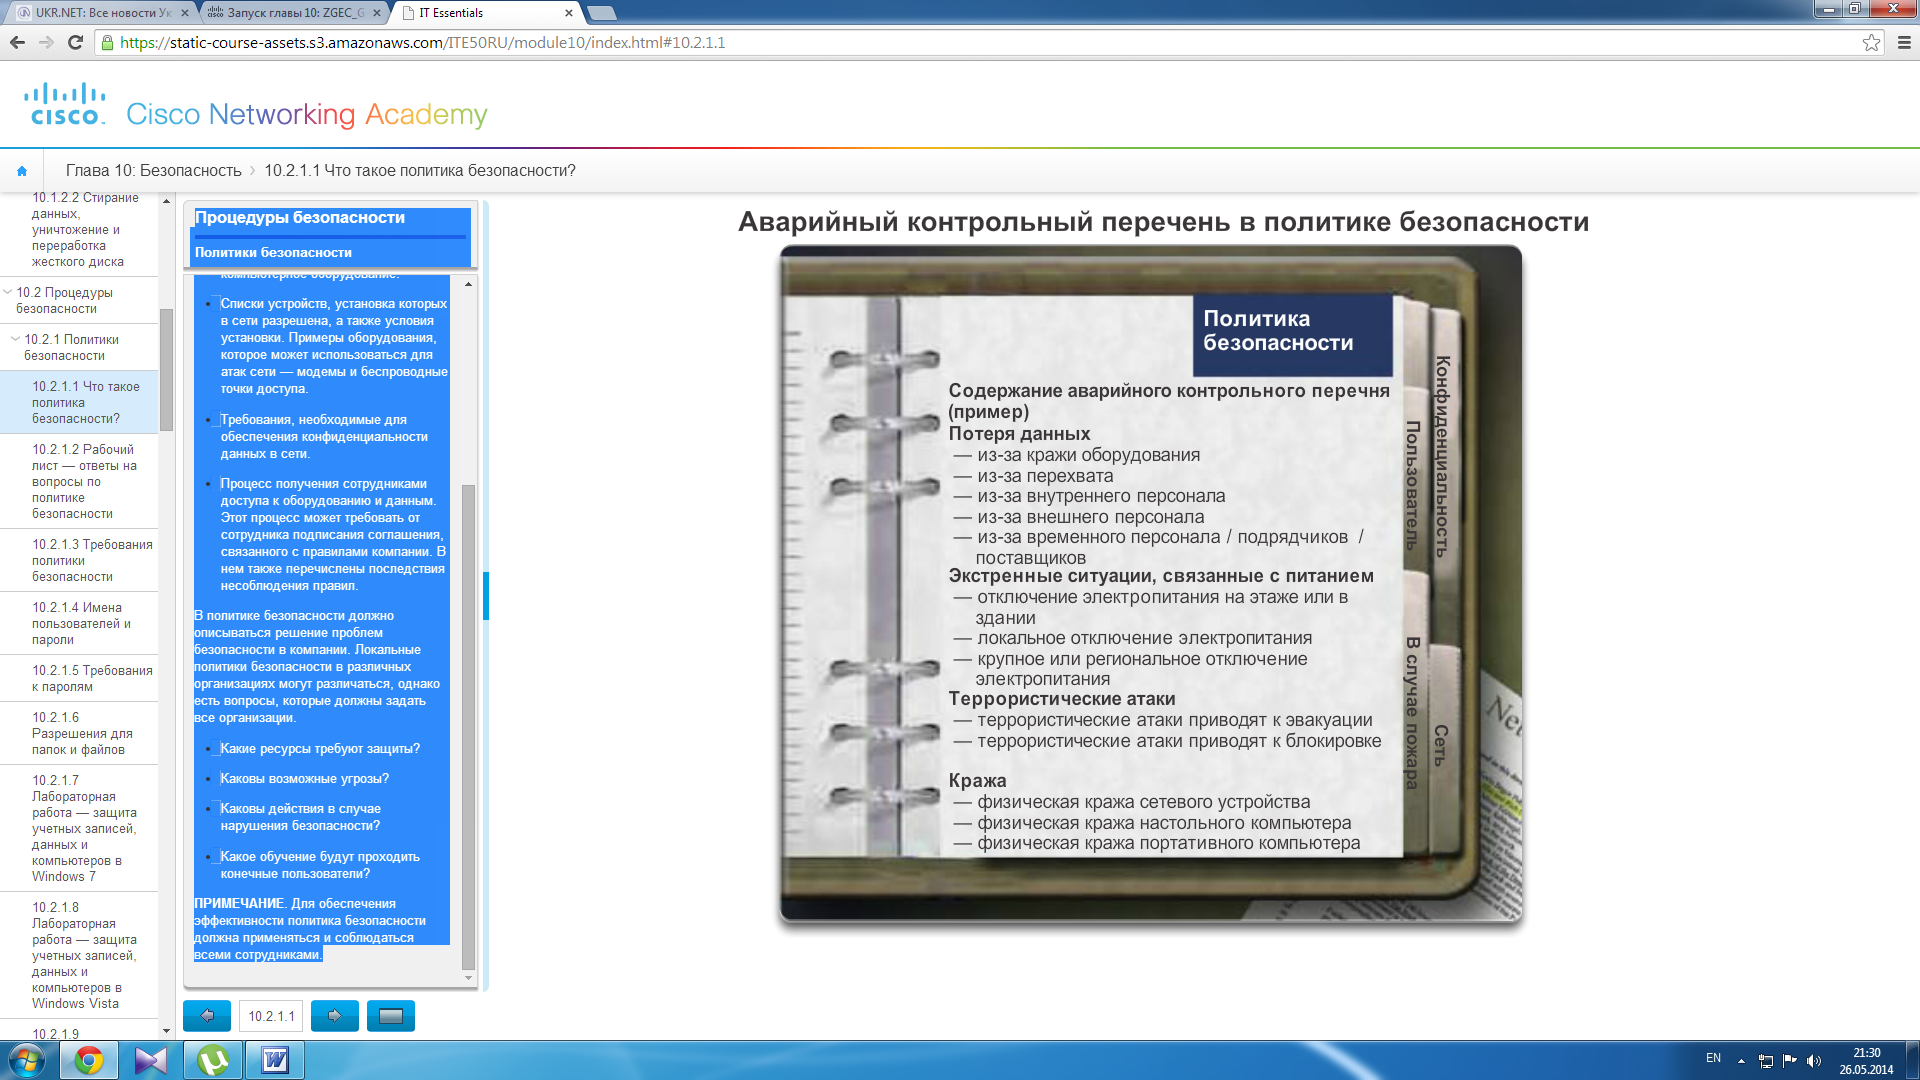The height and width of the screenshot is (1080, 1920).
Task: Go to the next course page arrow
Action: click(x=335, y=1016)
